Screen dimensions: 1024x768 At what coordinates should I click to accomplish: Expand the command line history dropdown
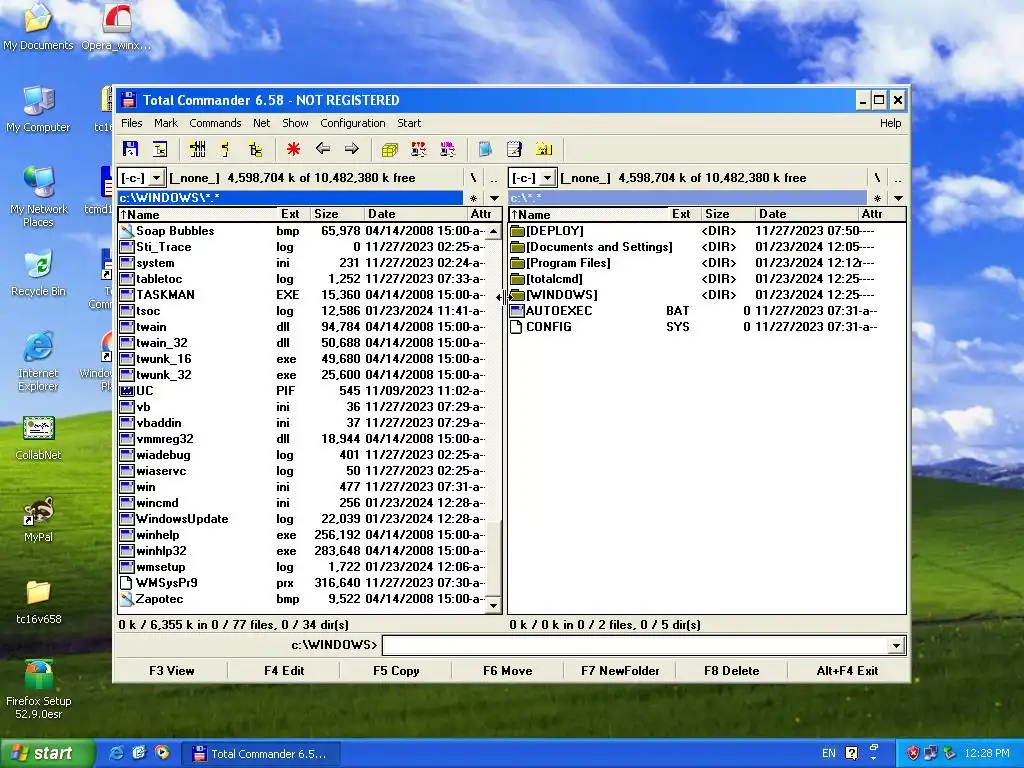[897, 646]
